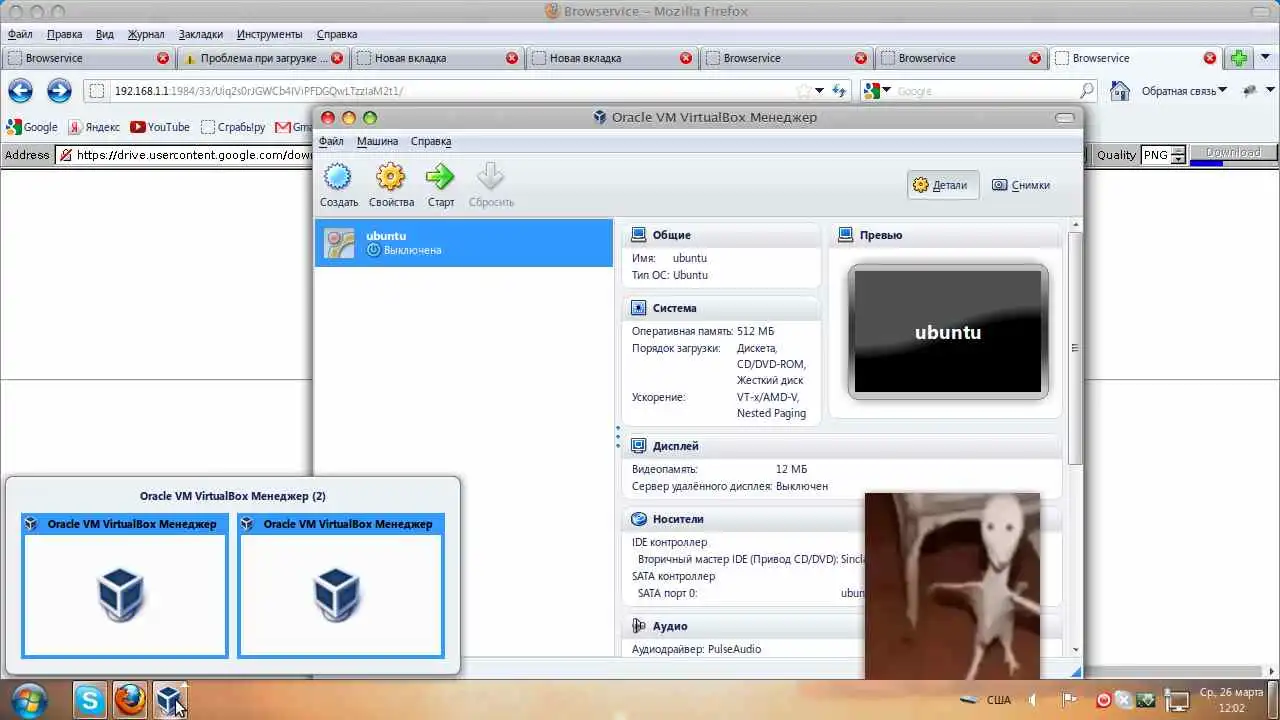This screenshot has height=720, width=1280.
Task: Click the Общие section icon
Action: click(638, 235)
